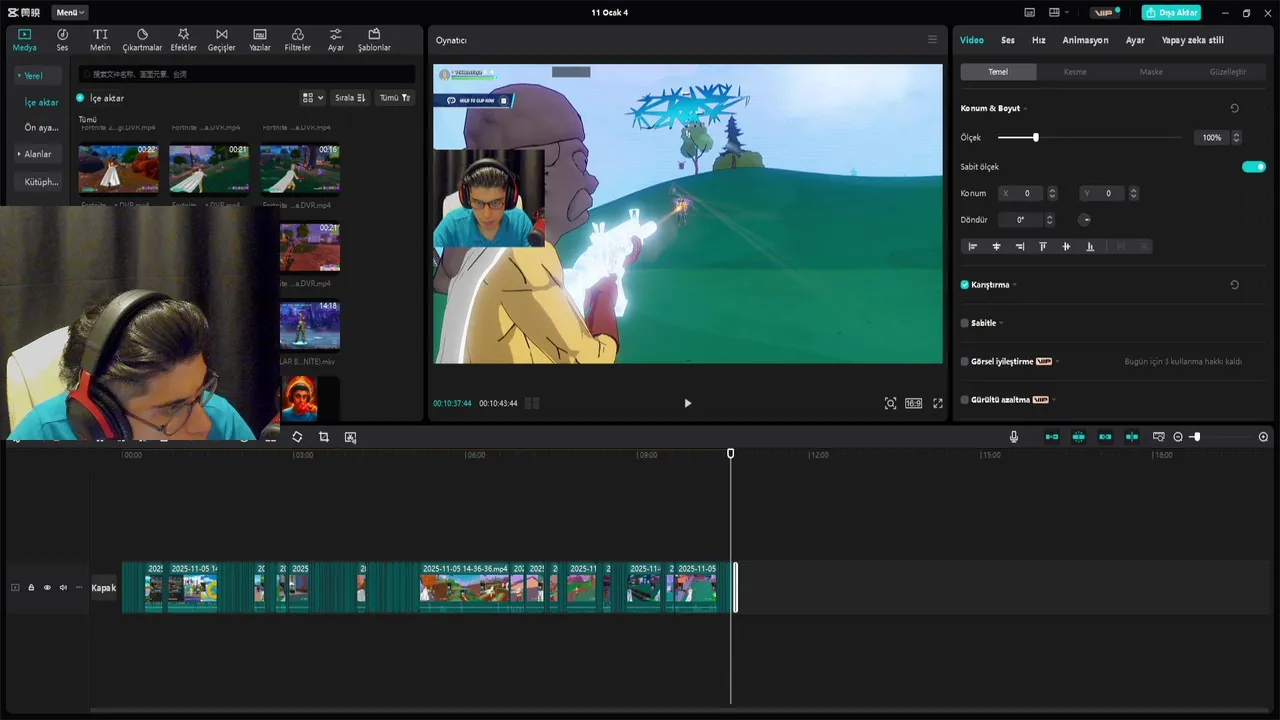The height and width of the screenshot is (720, 1280).
Task: Open the layout dropdown in title bar
Action: (x=1059, y=13)
